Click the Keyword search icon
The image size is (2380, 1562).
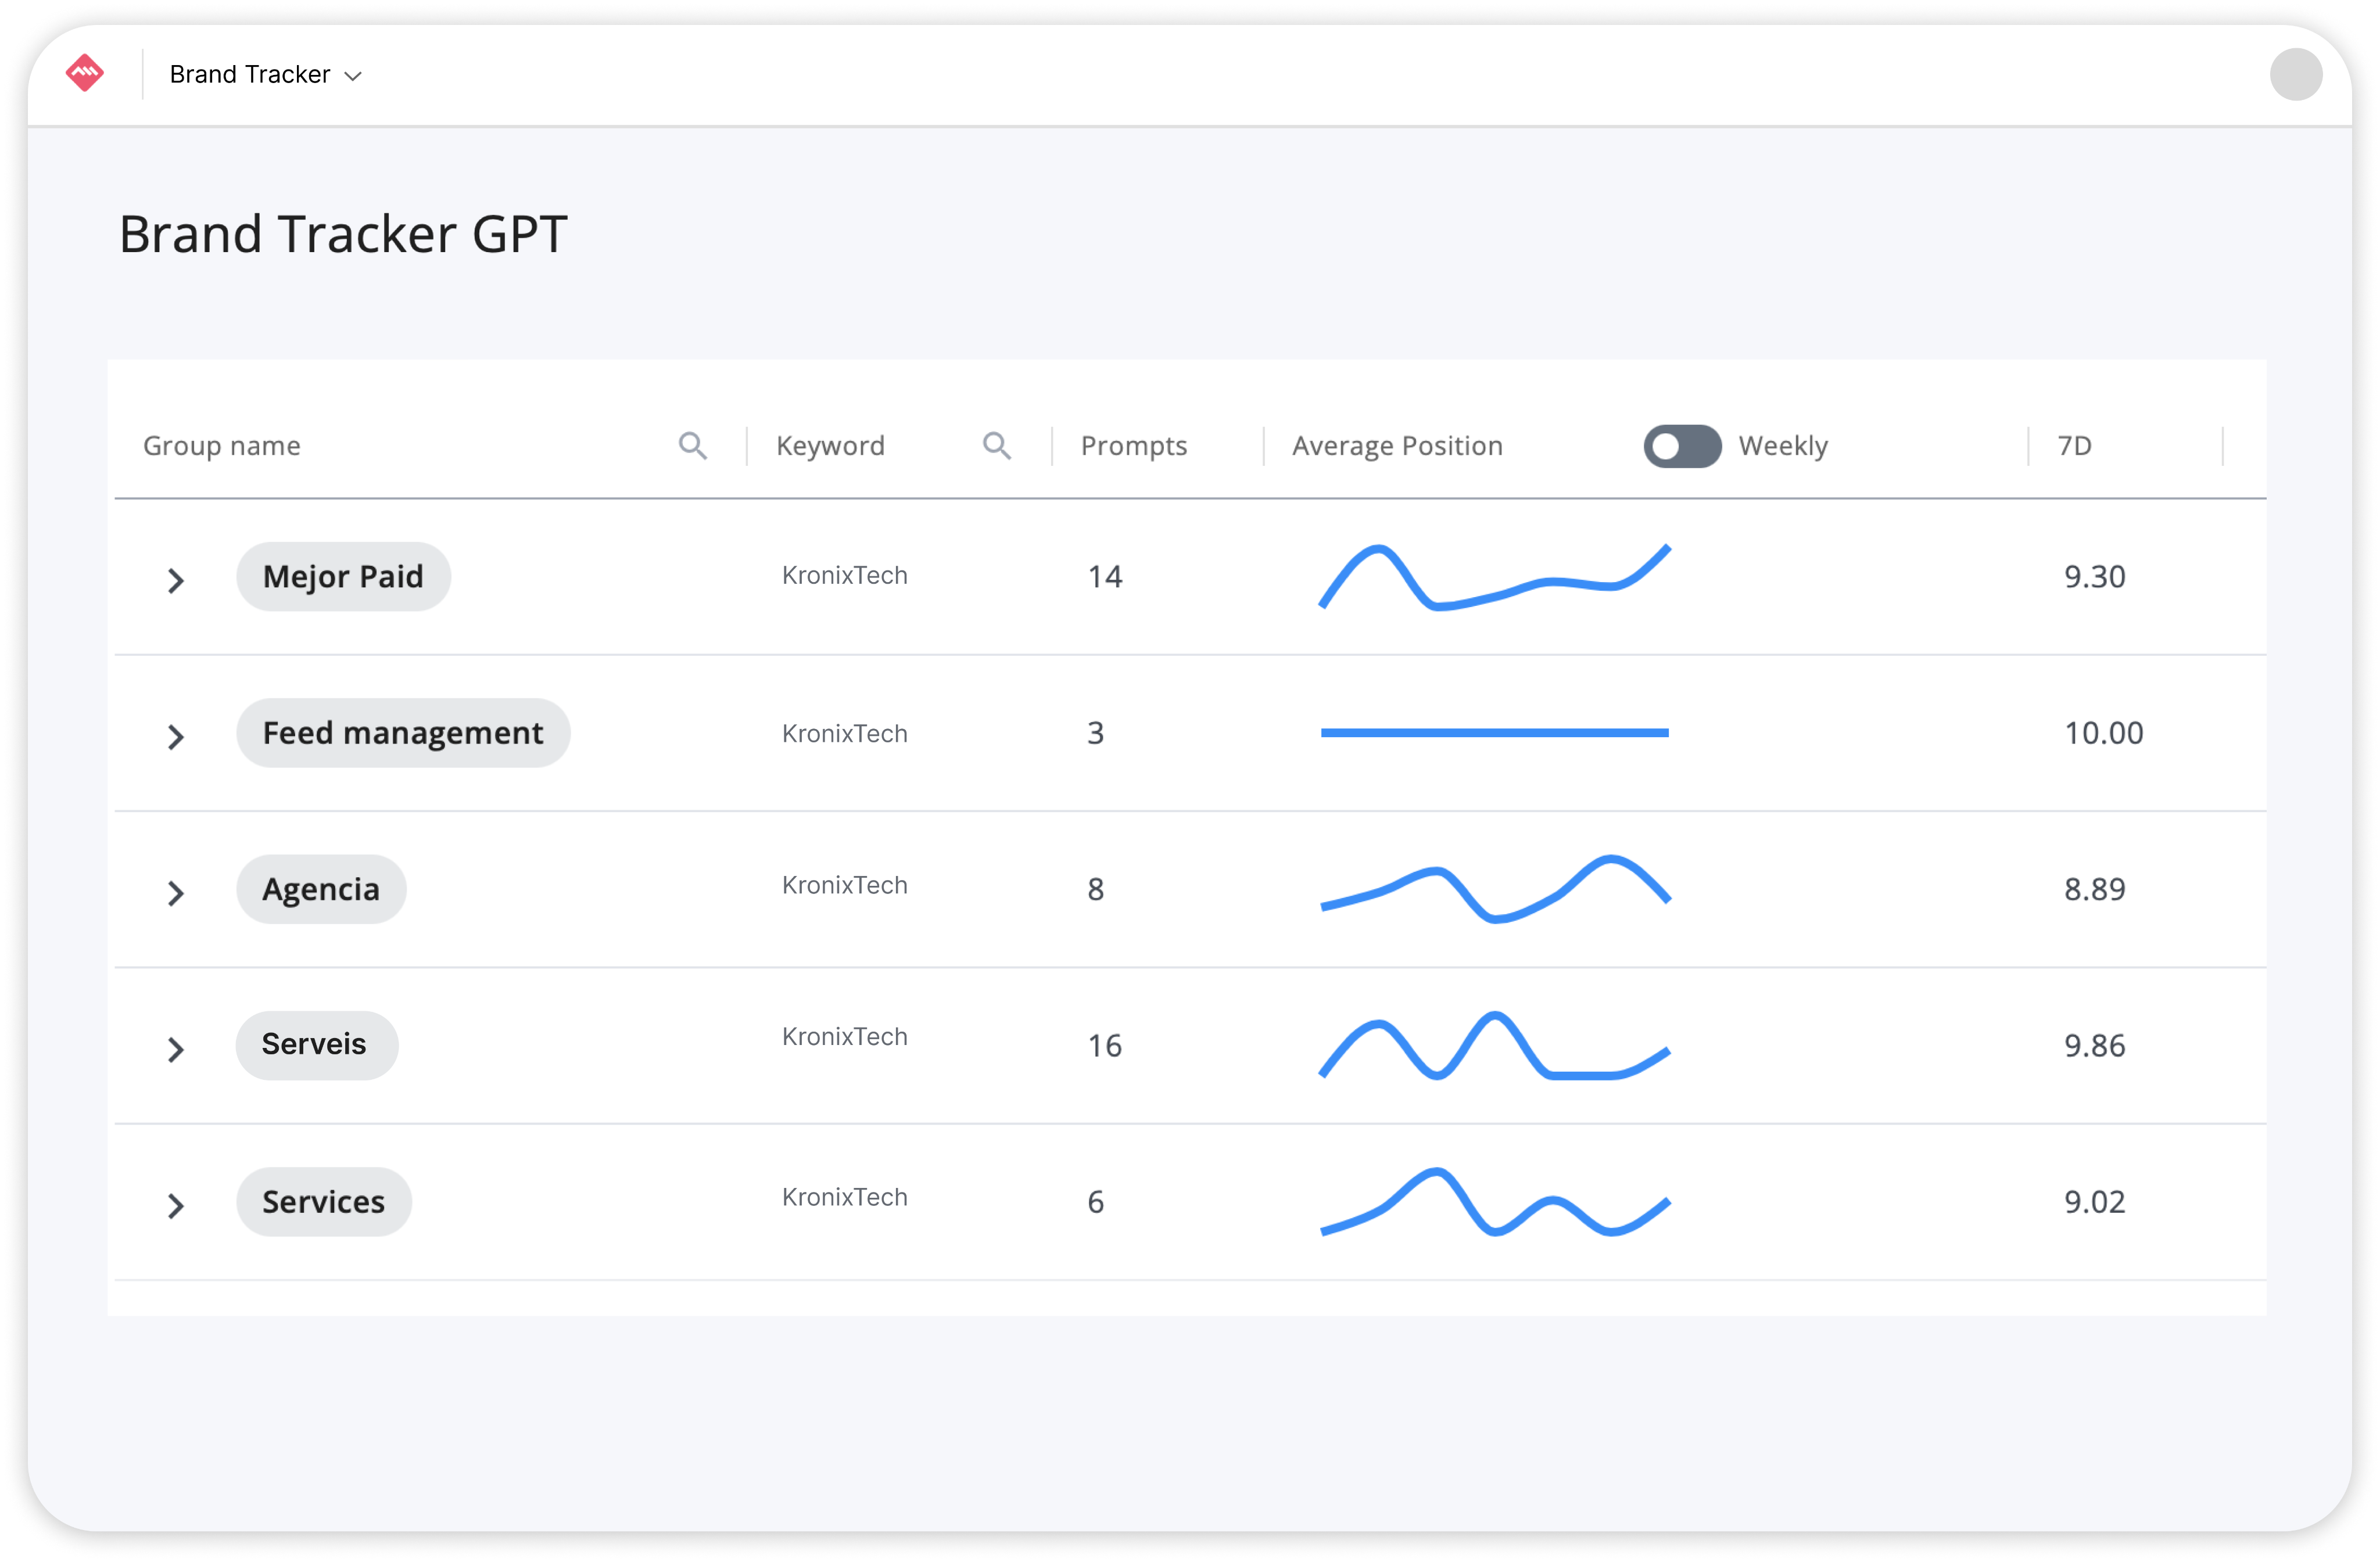(x=997, y=446)
